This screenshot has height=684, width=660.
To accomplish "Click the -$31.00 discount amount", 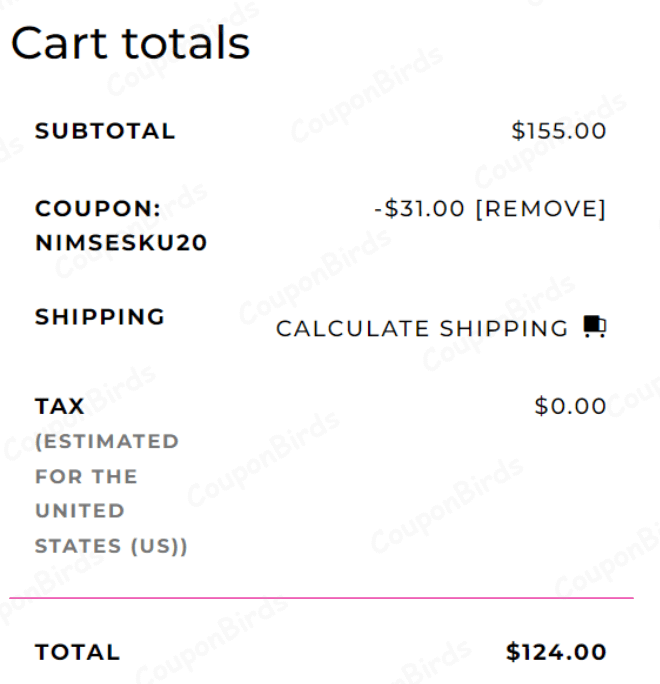I will 419,209.
